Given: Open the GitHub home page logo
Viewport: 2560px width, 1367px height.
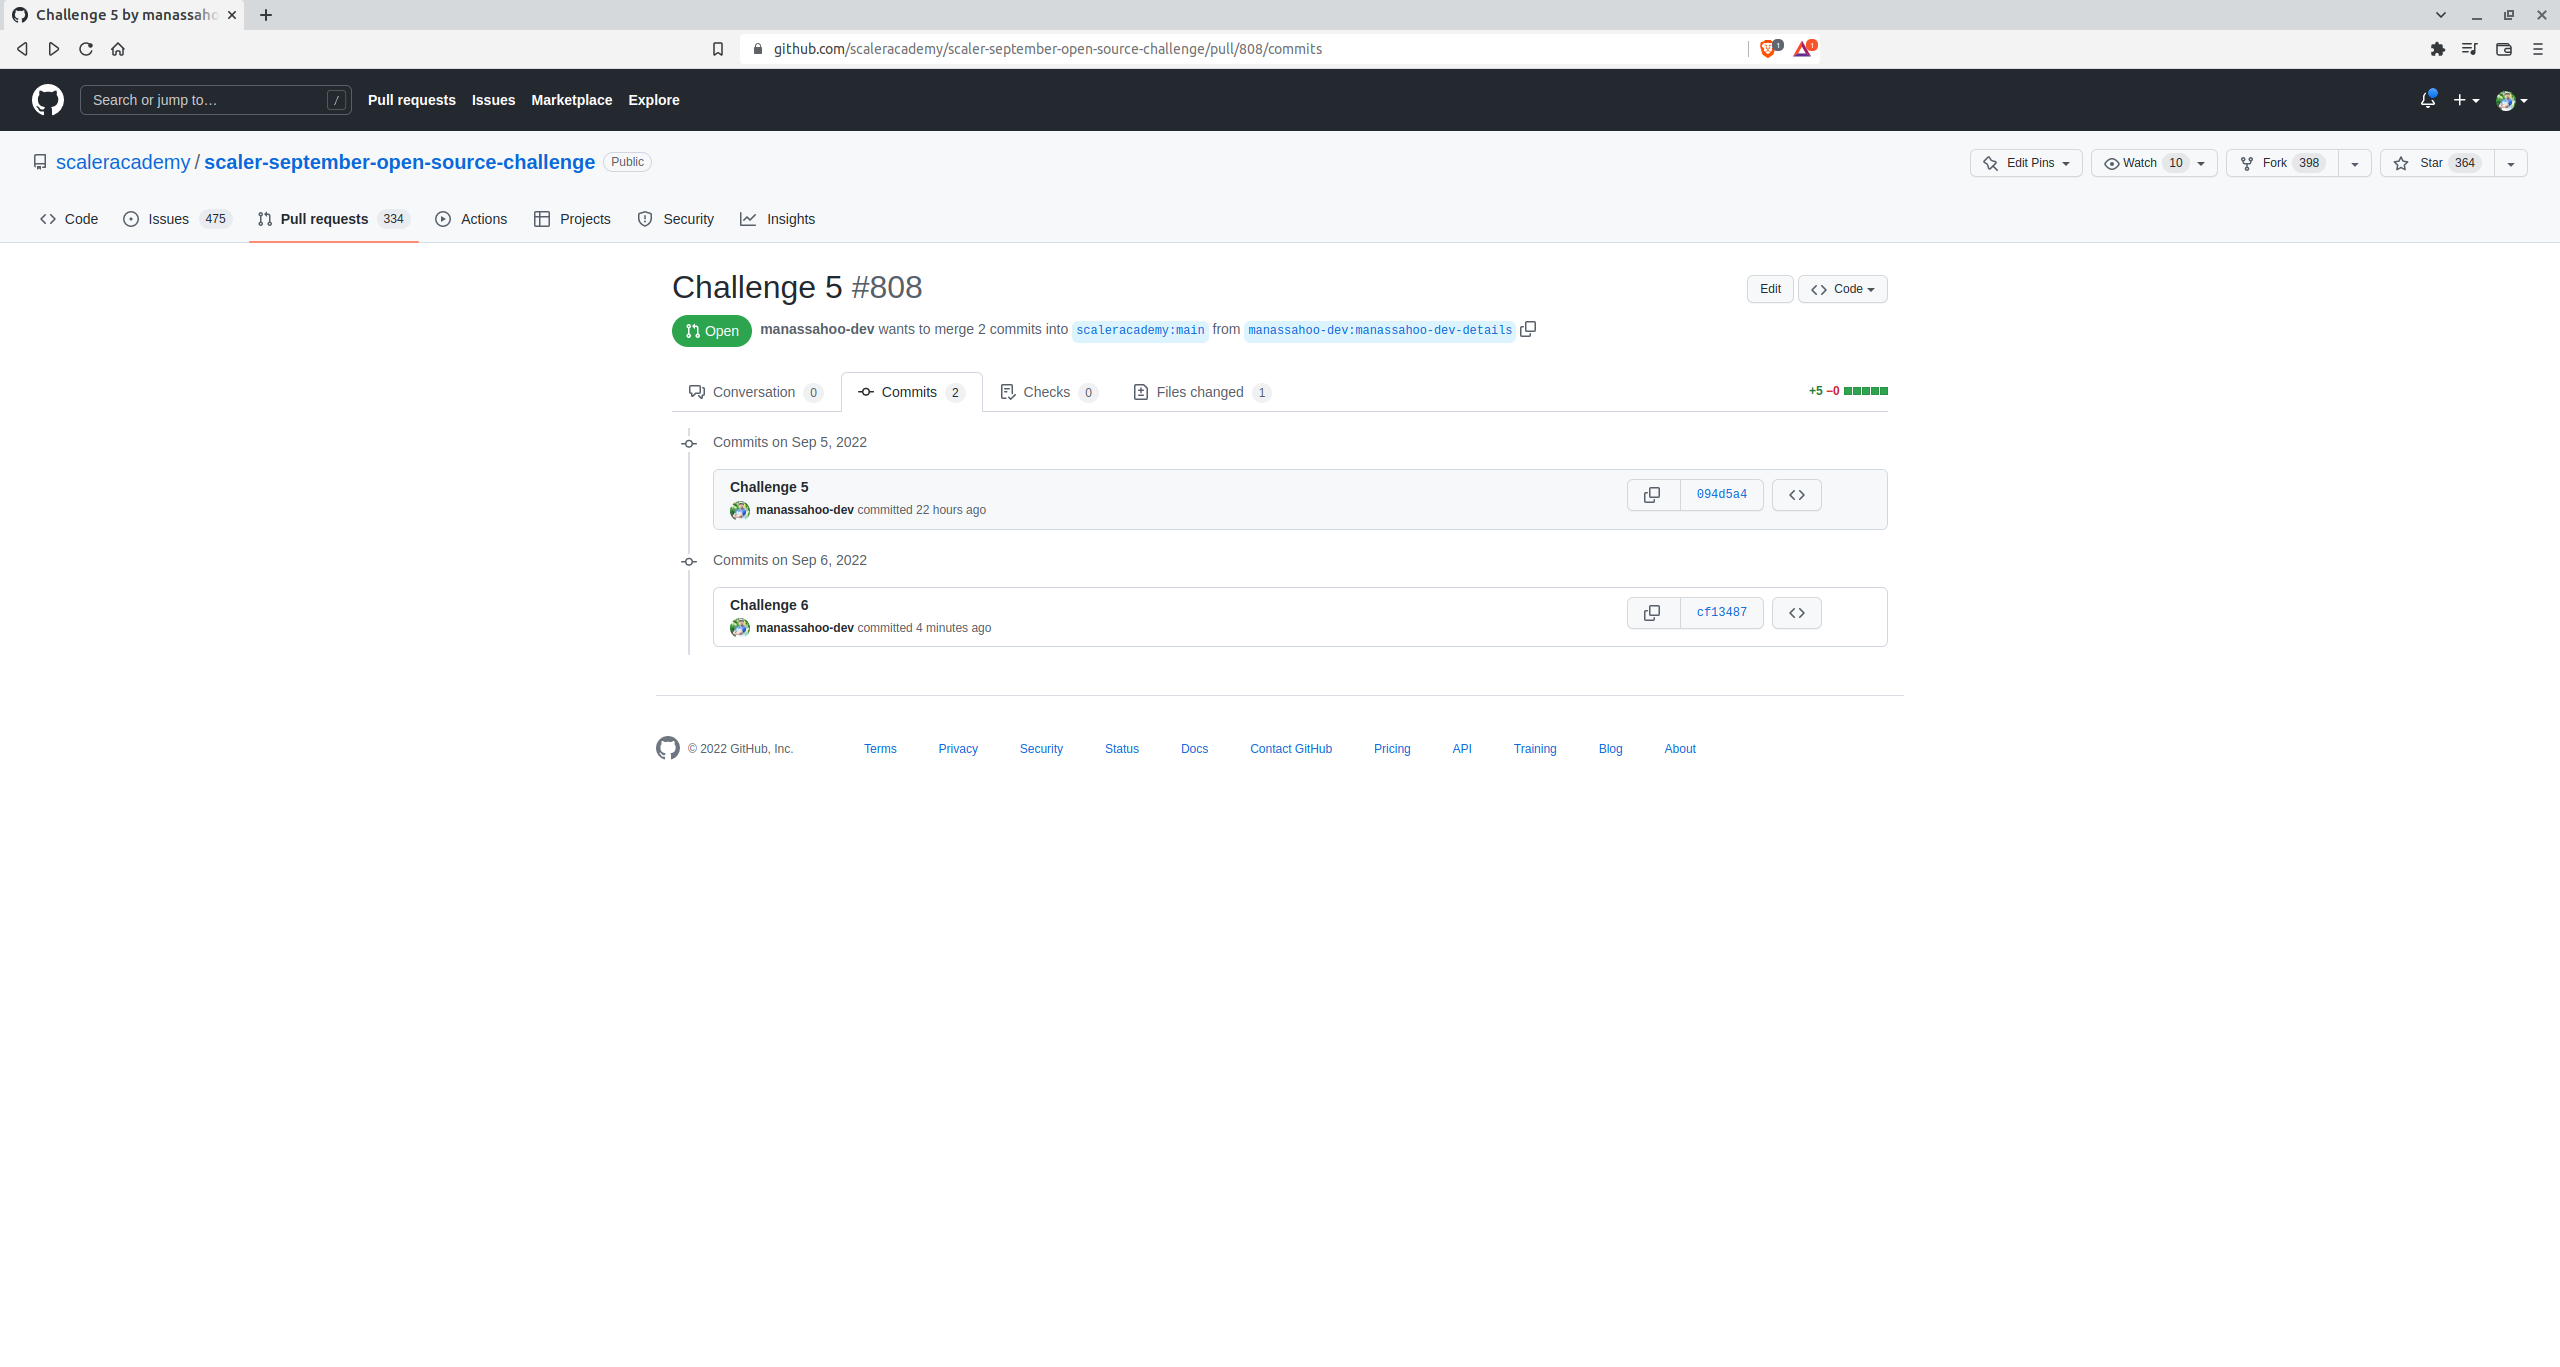Looking at the screenshot, I should (x=47, y=99).
